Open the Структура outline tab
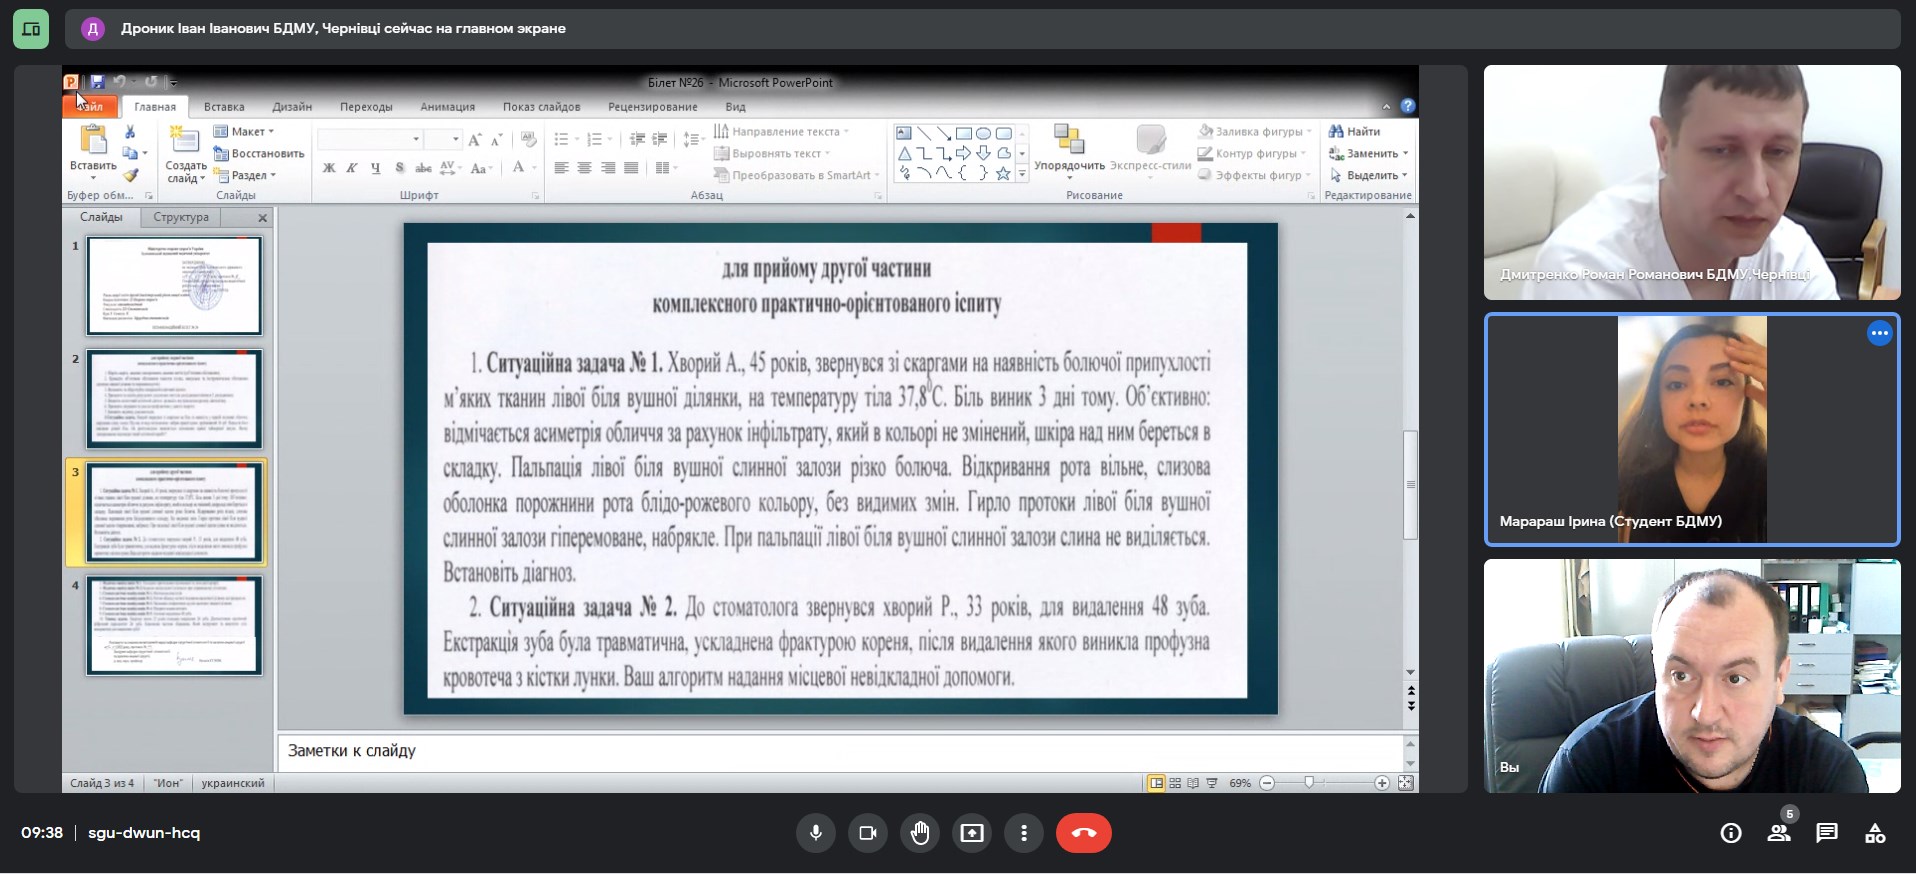Screen dimensions: 1916x874 pyautogui.click(x=181, y=217)
